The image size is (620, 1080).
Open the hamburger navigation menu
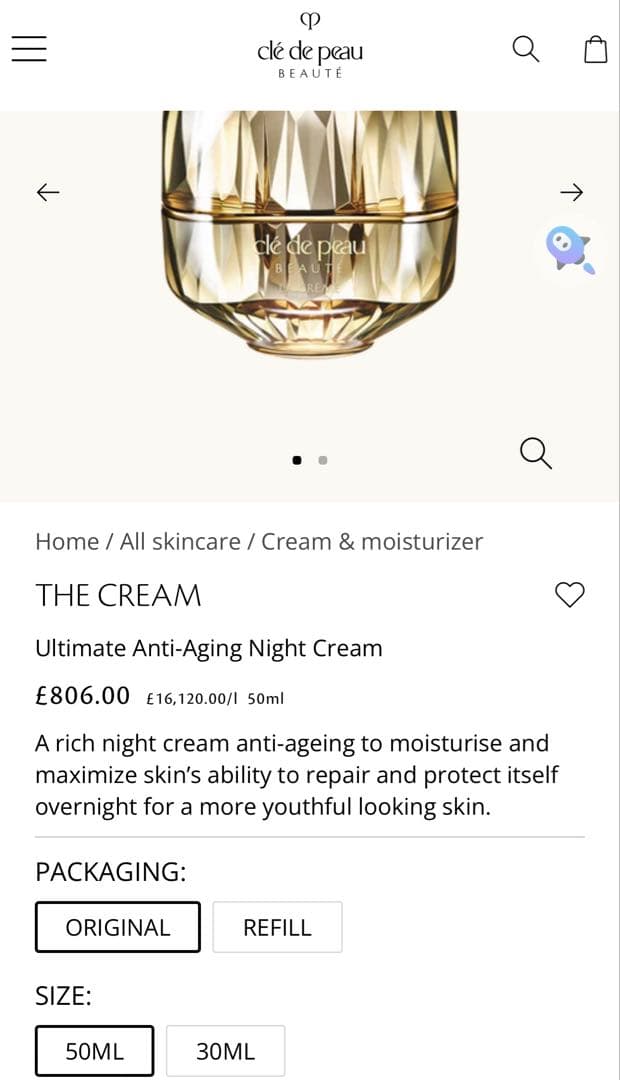[30, 49]
